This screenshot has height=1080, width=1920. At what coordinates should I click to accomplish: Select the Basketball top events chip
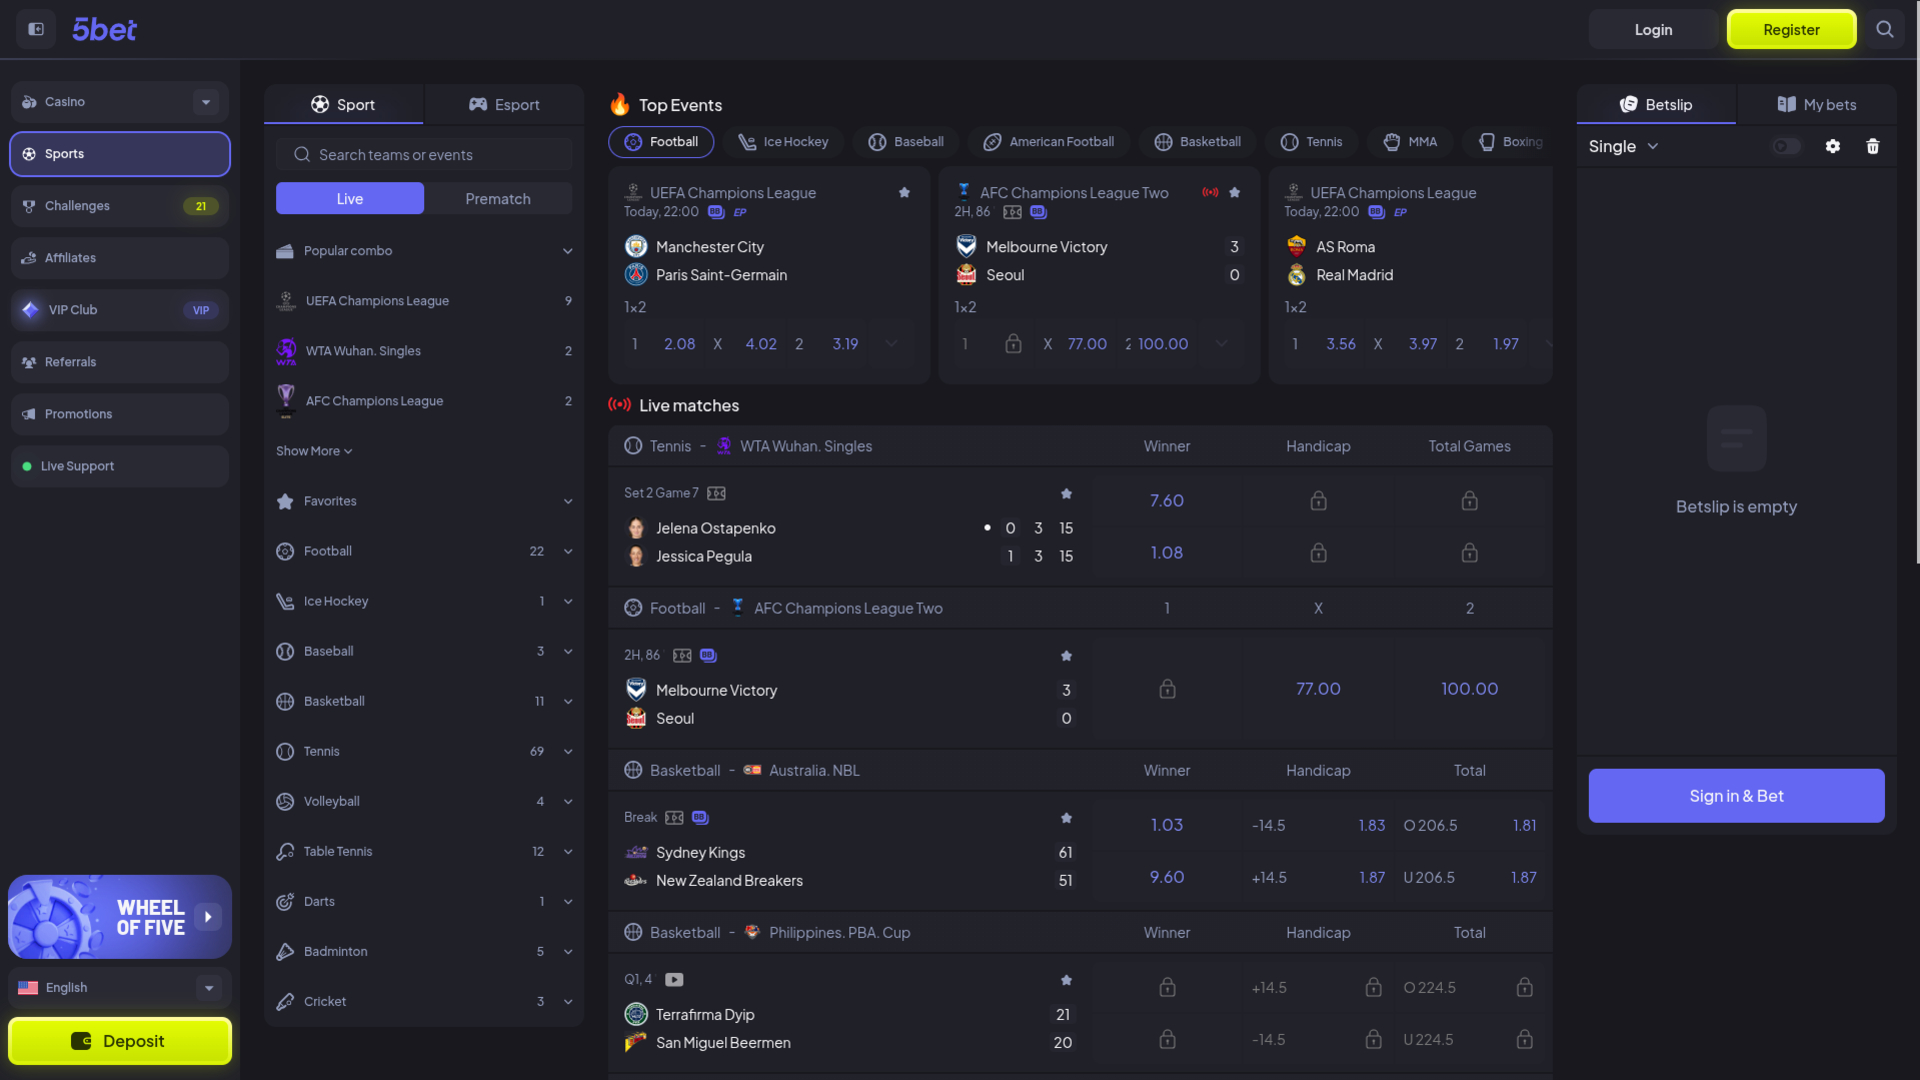coord(1197,142)
